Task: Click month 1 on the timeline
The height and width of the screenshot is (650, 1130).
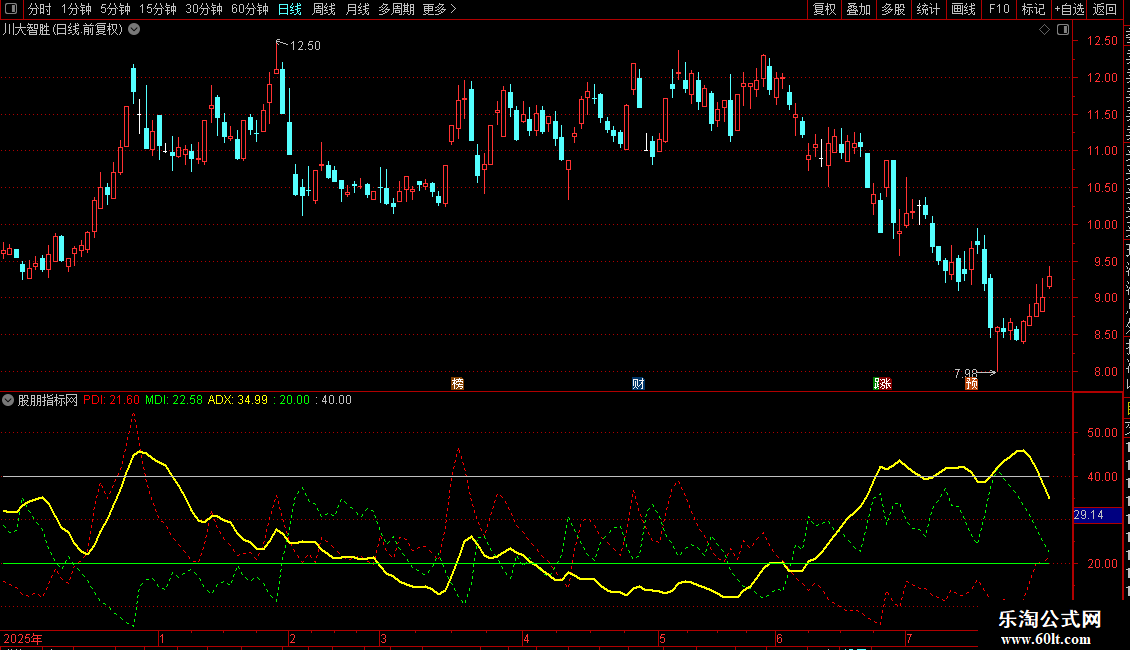Action: click(162, 638)
